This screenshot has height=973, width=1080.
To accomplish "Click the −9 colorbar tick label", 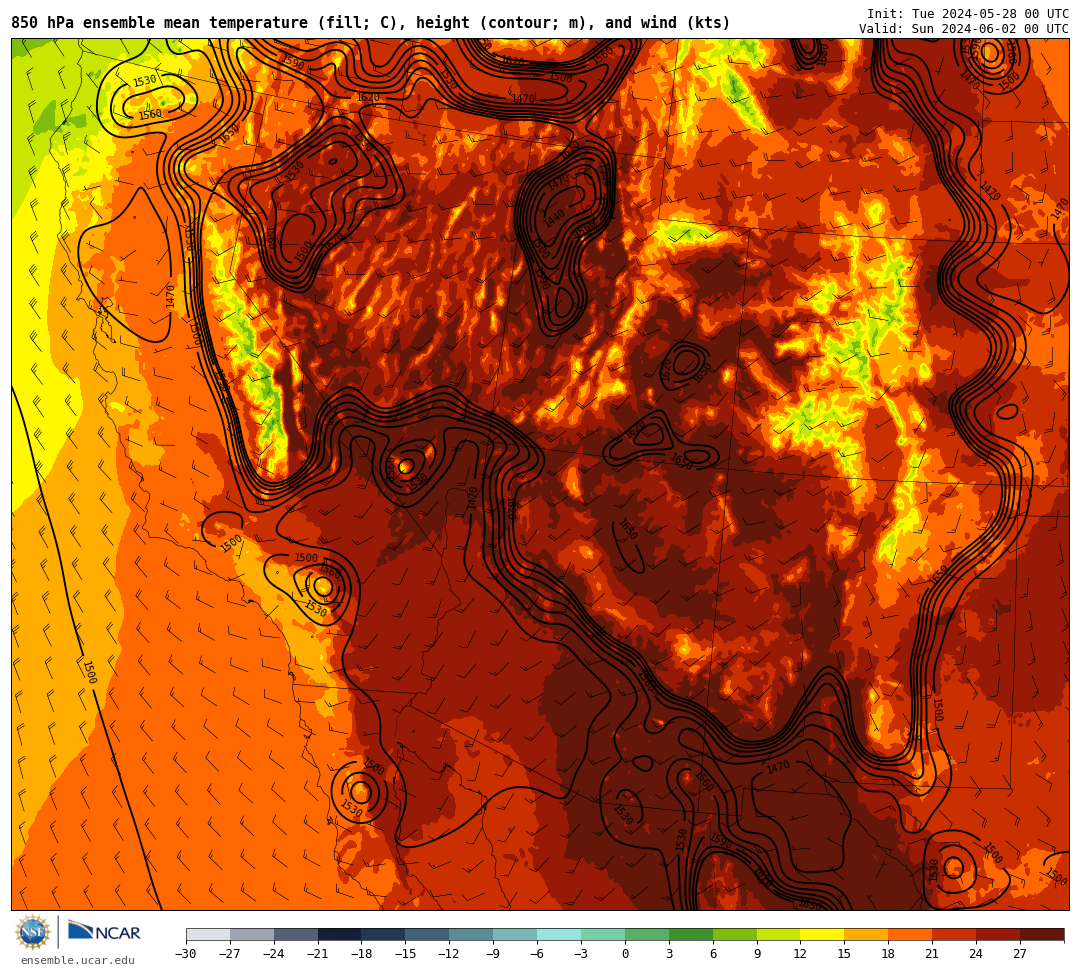I will [492, 954].
